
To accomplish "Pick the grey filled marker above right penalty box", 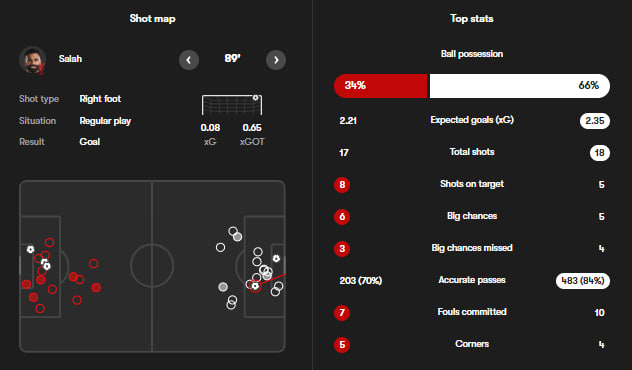I will [x=238, y=237].
